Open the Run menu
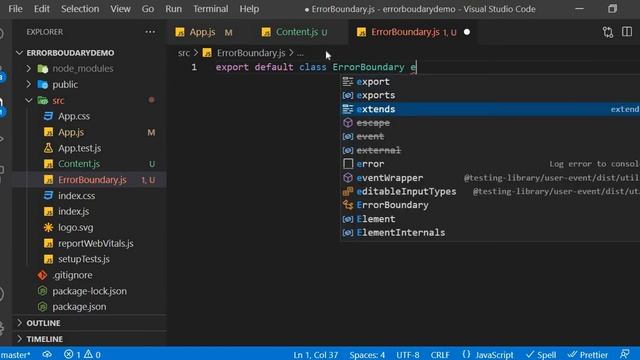Viewport: 640px width, 360px height. [173, 9]
